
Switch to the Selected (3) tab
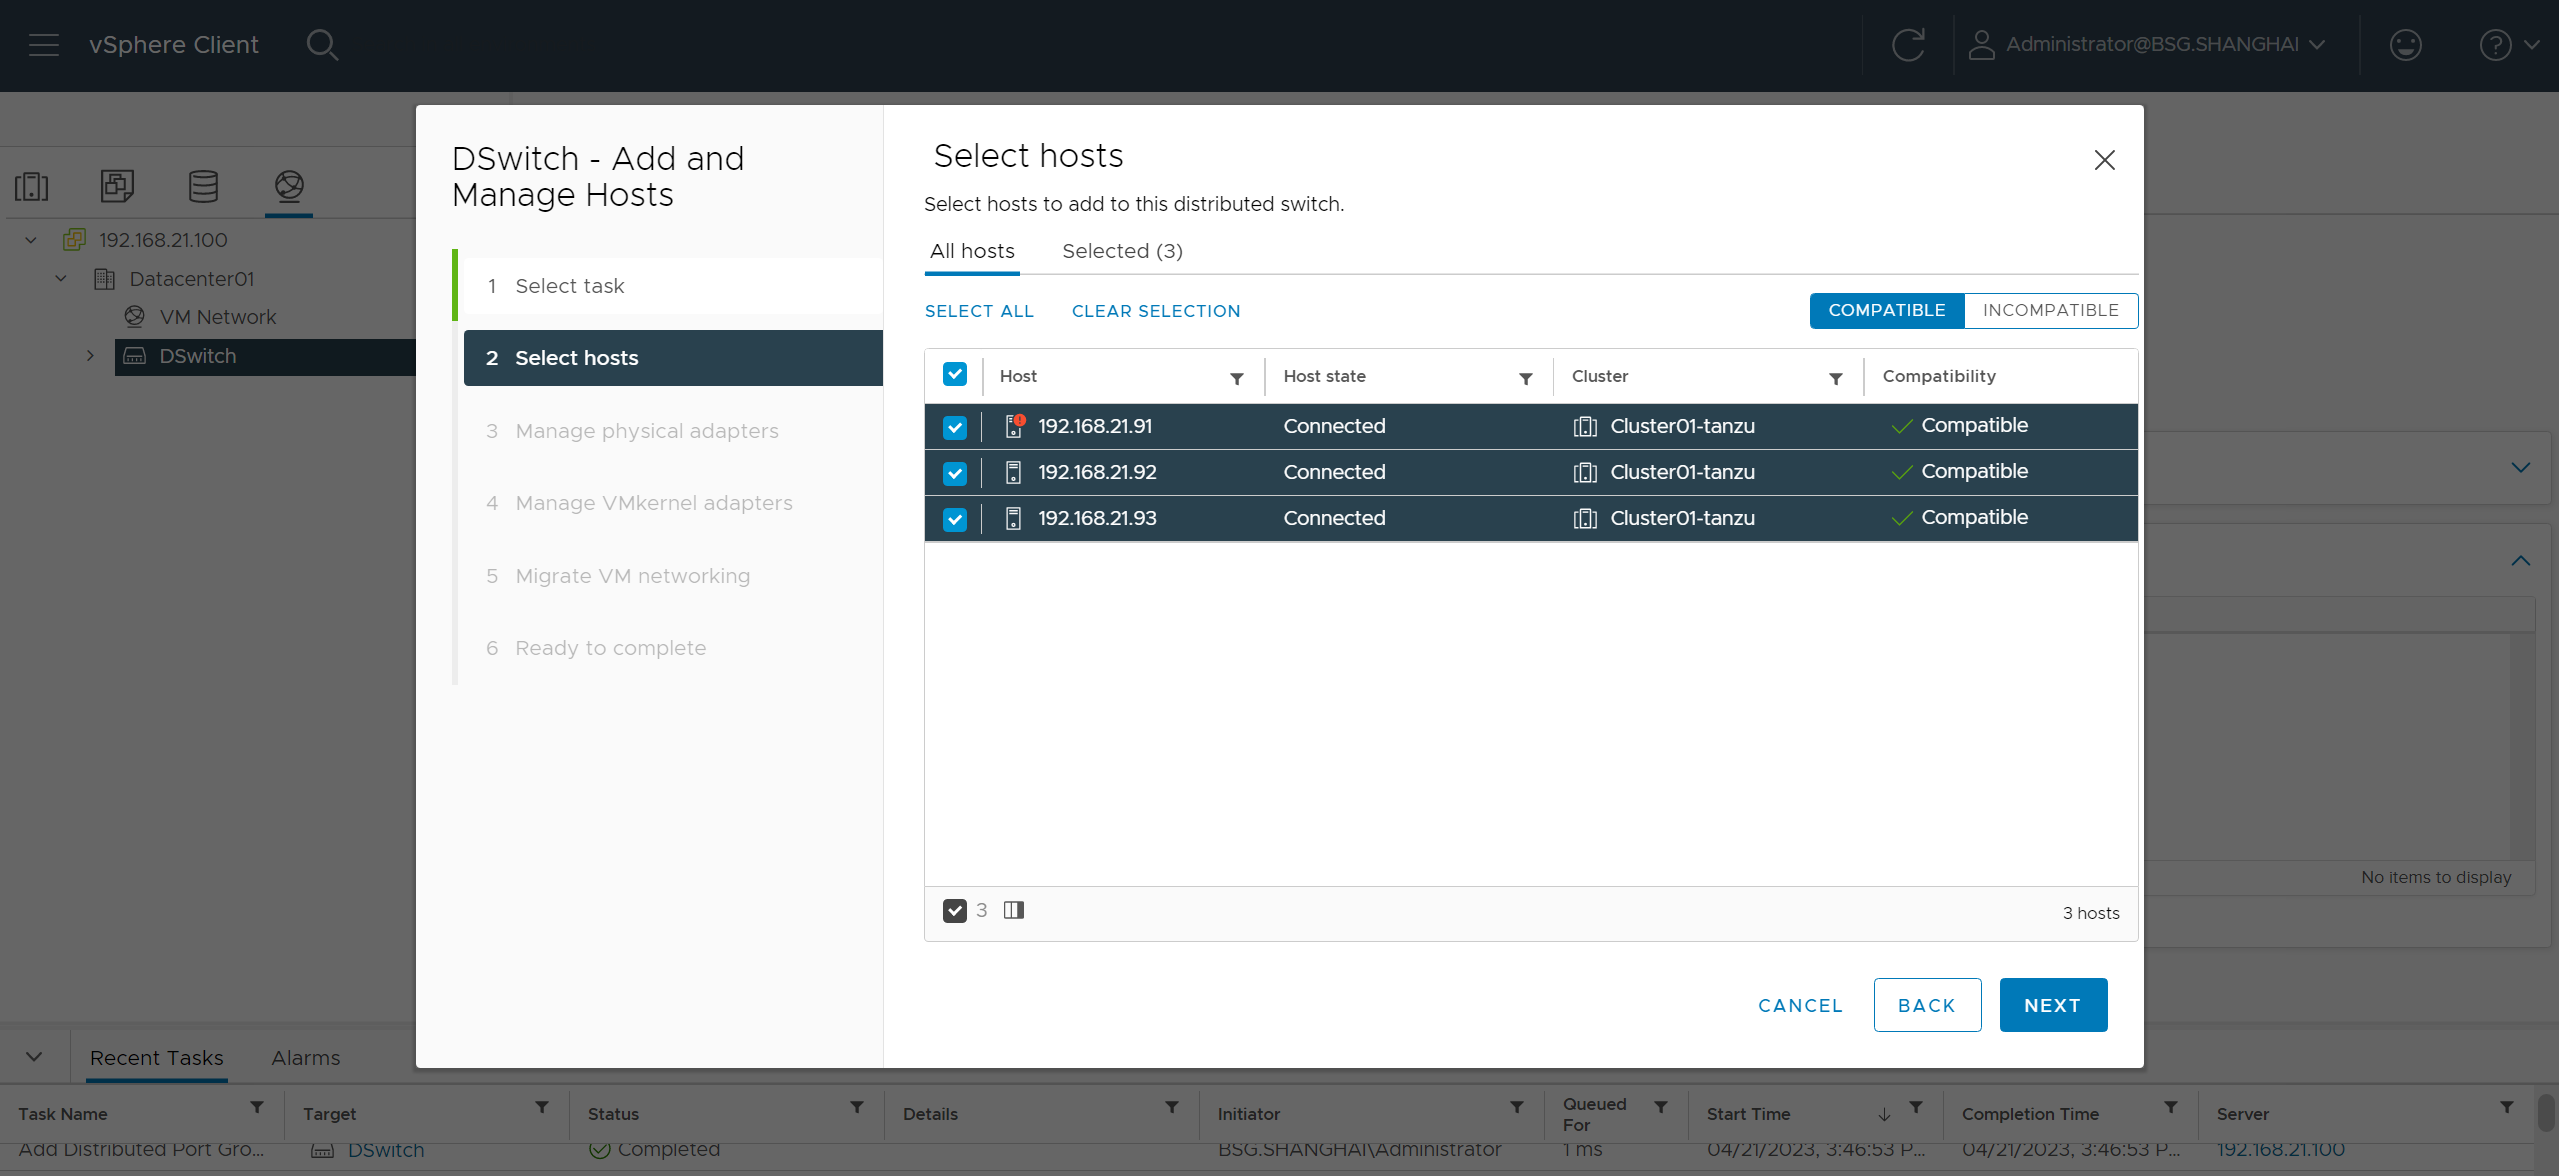1122,251
